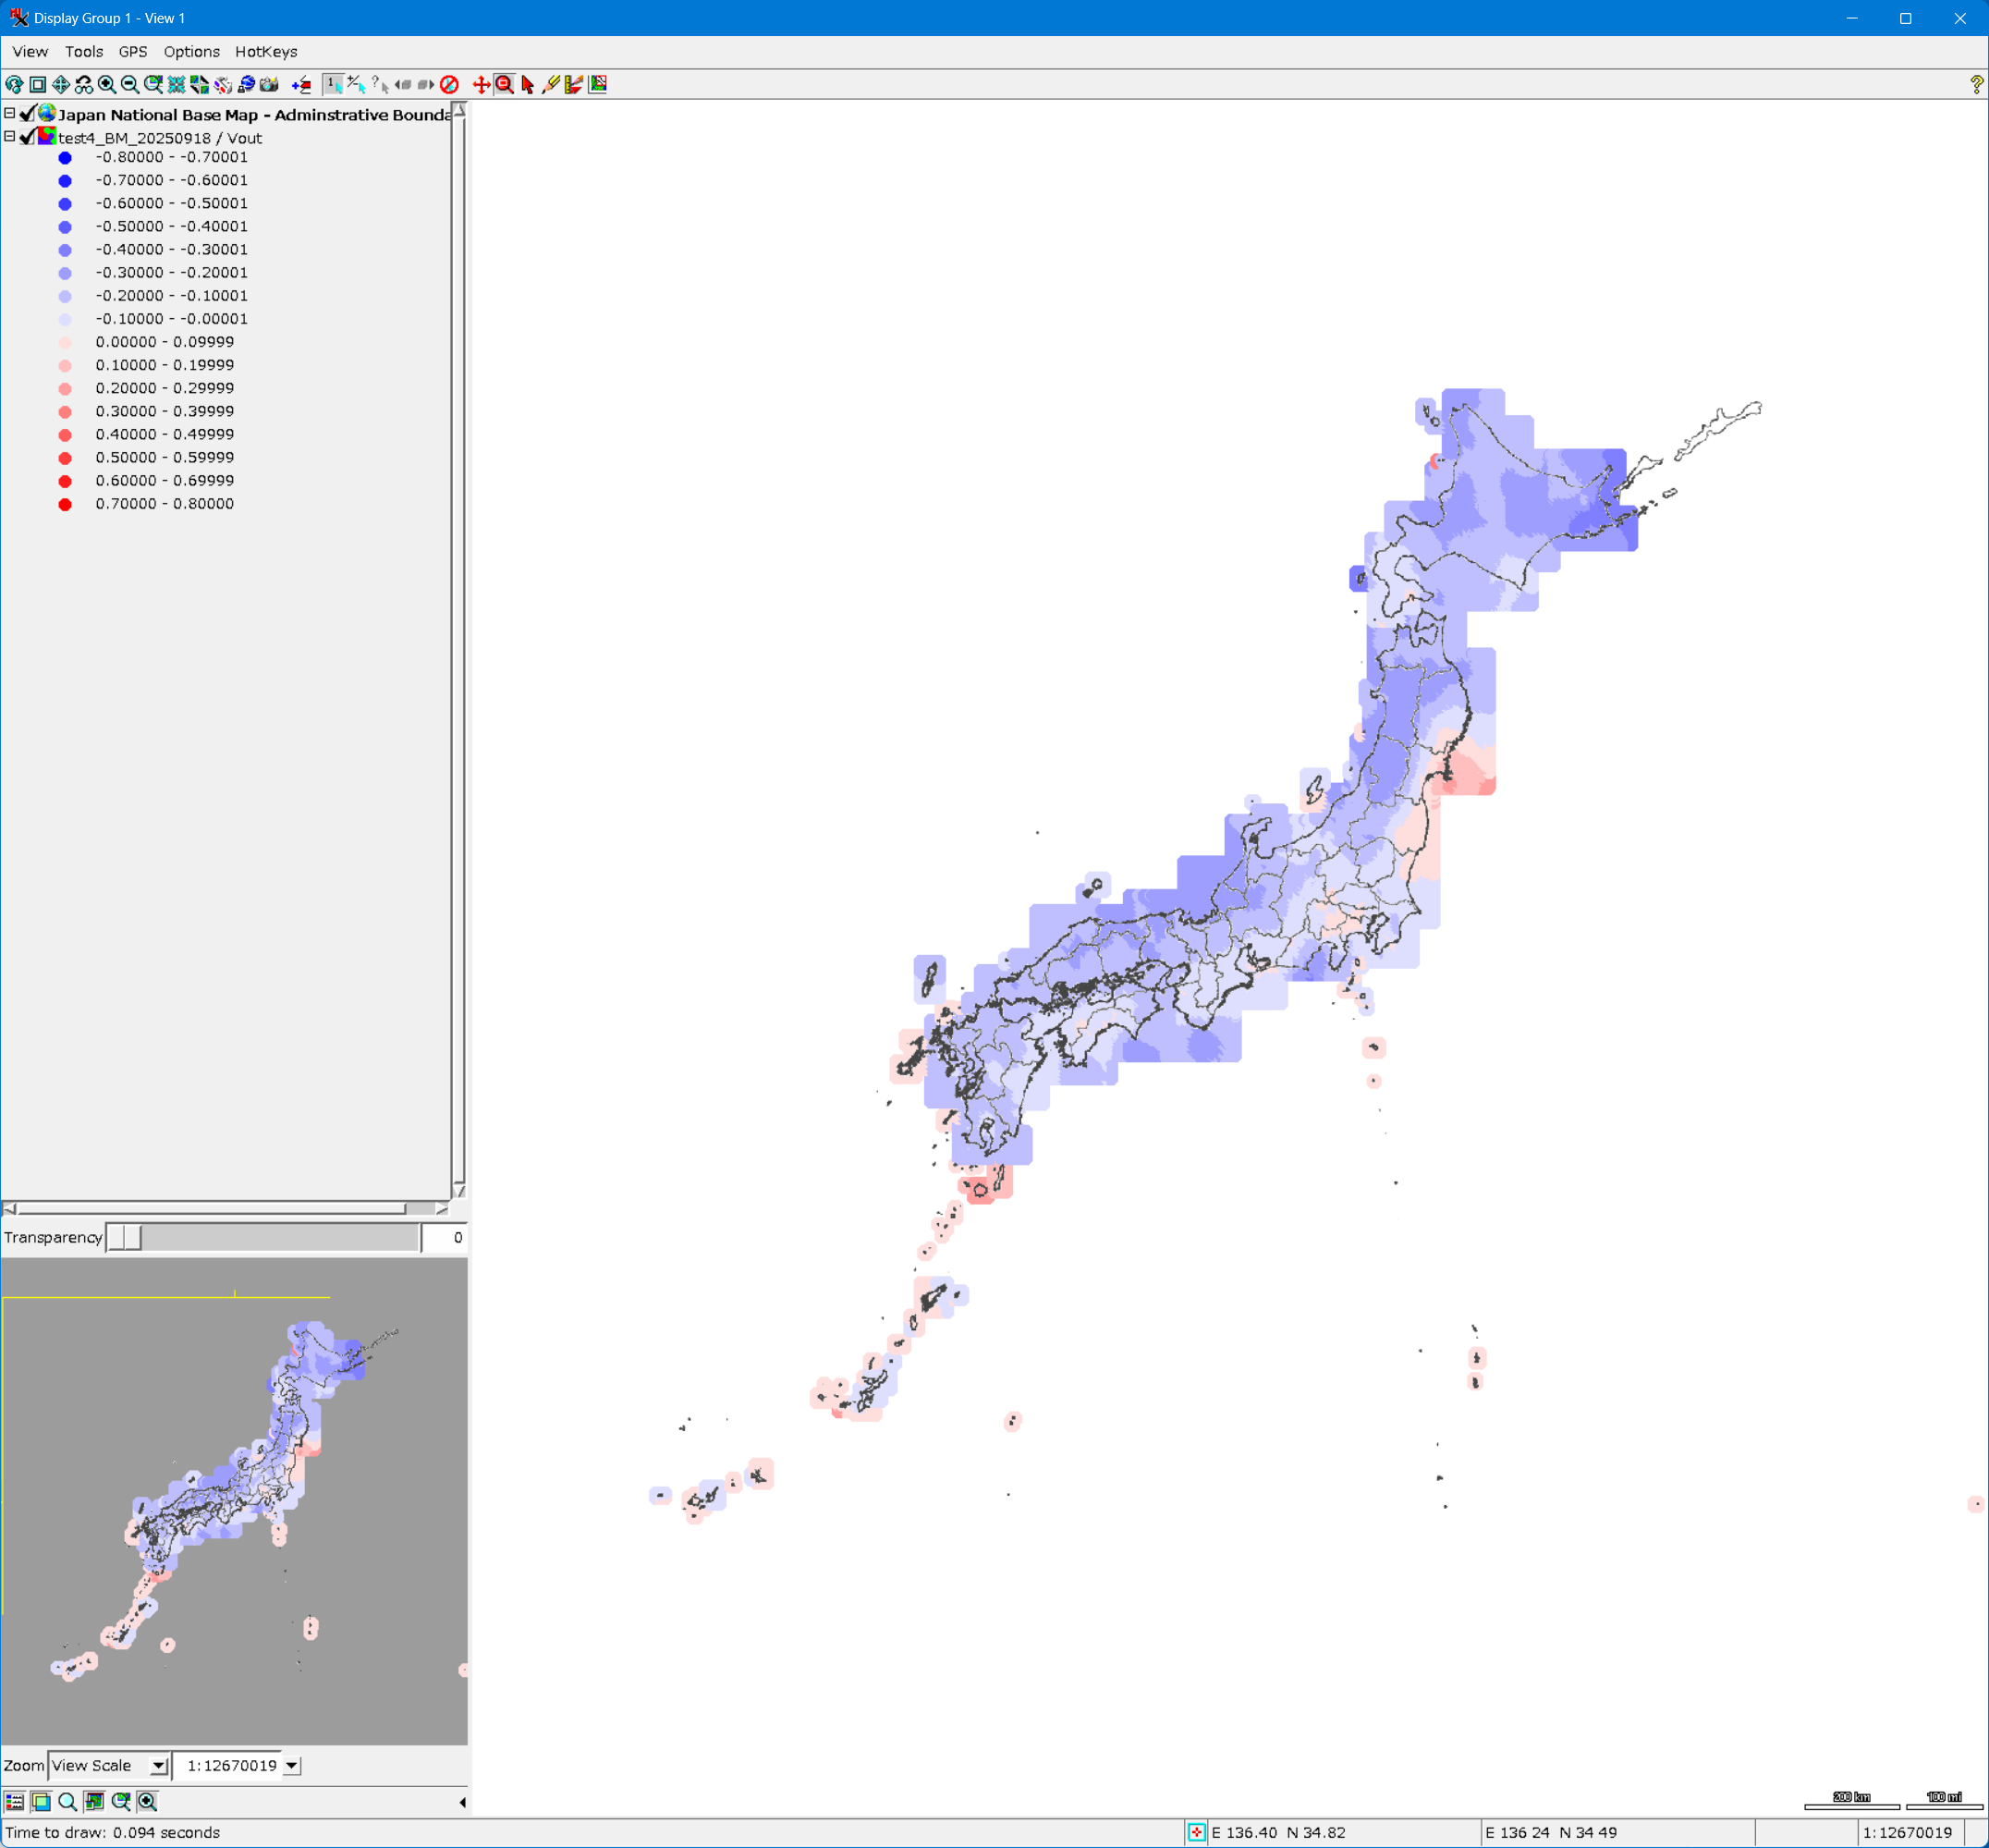Click the zoom in magnifier toolbar icon
The height and width of the screenshot is (1848, 1989).
(107, 85)
